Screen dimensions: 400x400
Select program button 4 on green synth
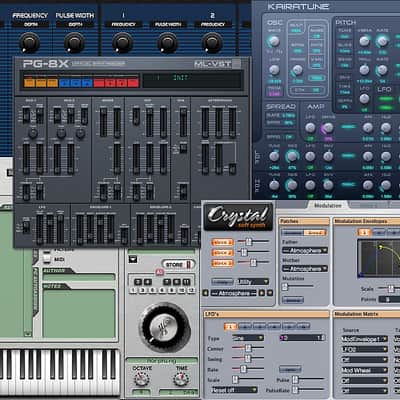pos(147,282)
